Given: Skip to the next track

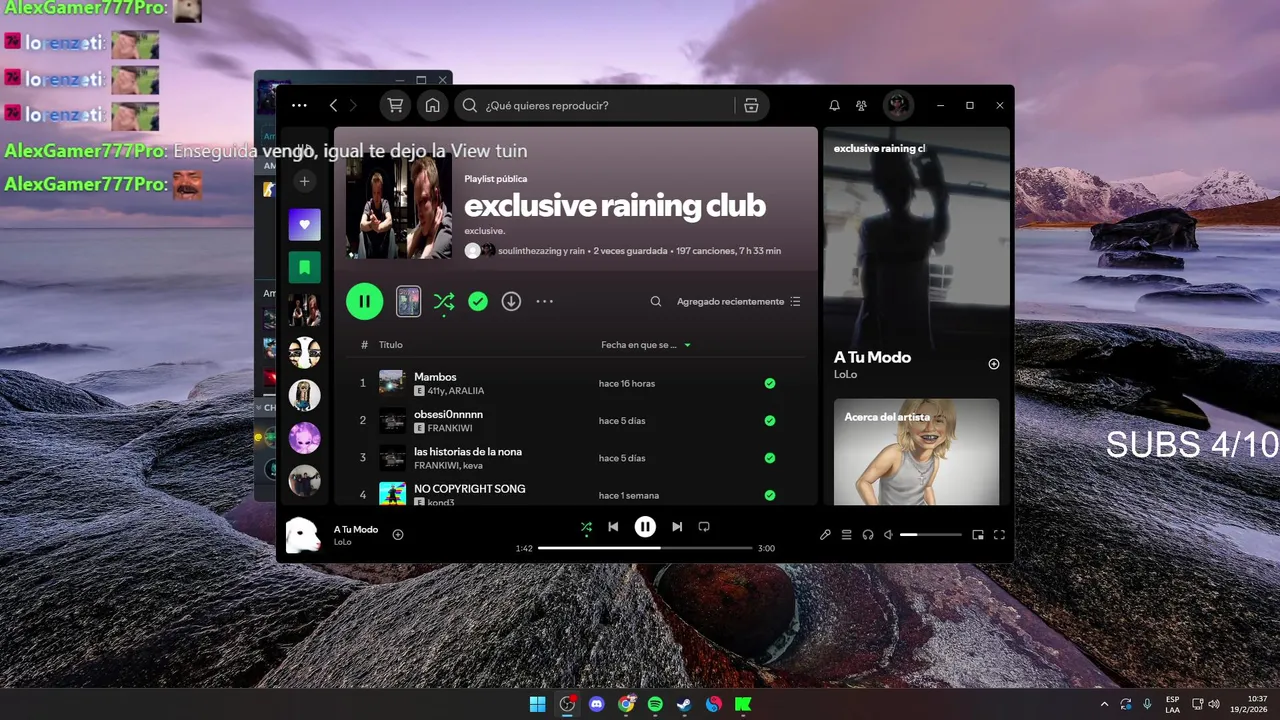Looking at the screenshot, I should point(677,527).
